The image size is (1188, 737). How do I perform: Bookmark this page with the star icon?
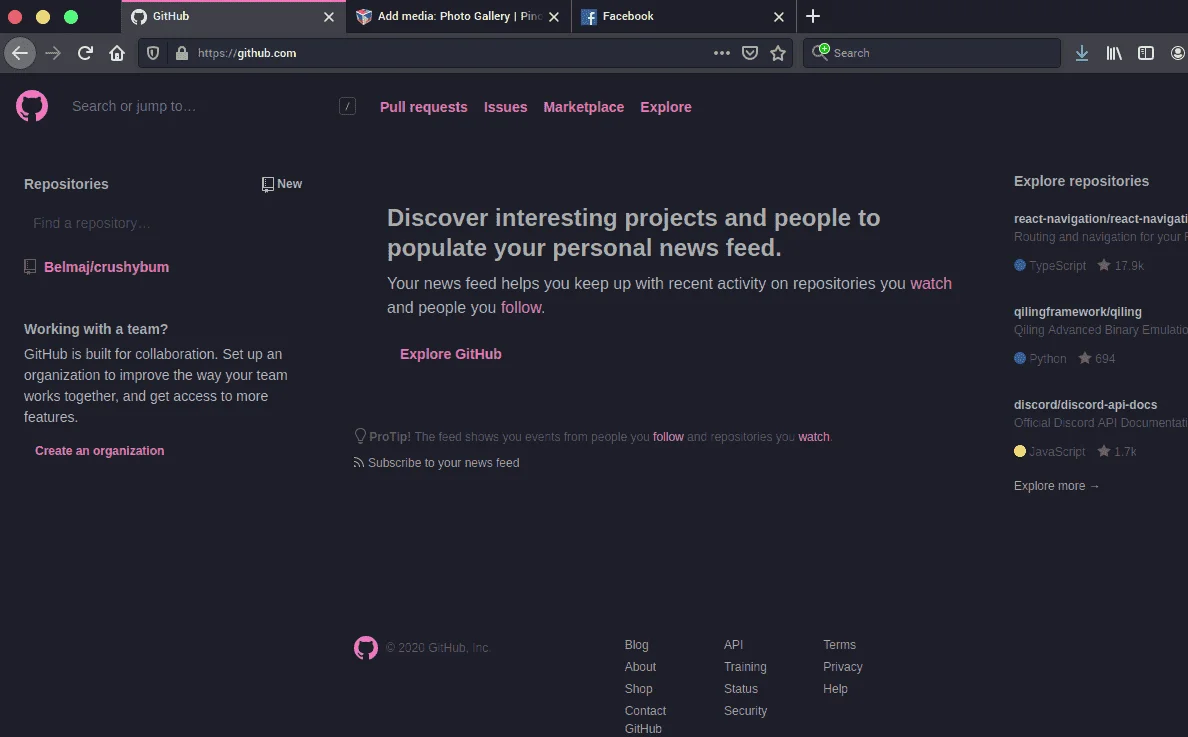click(778, 53)
